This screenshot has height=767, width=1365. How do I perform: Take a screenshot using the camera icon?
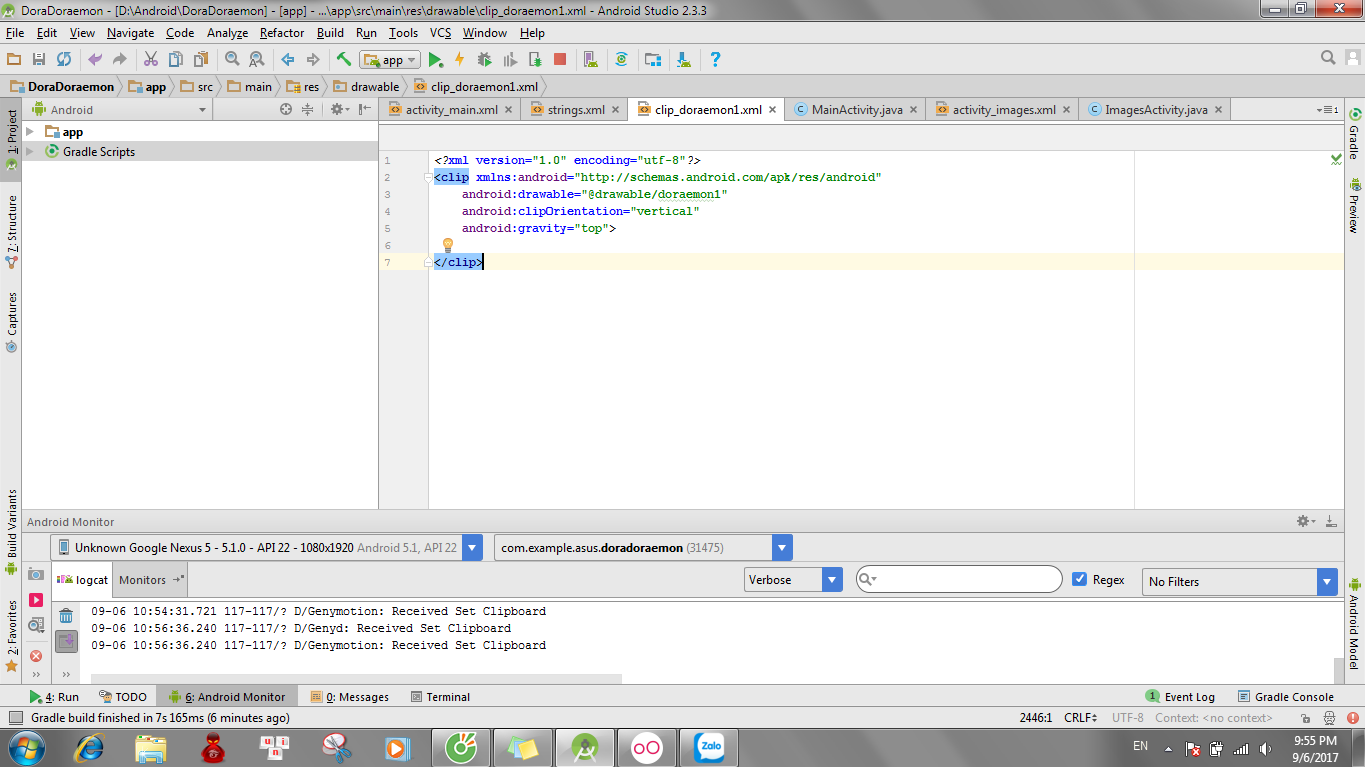[36, 574]
